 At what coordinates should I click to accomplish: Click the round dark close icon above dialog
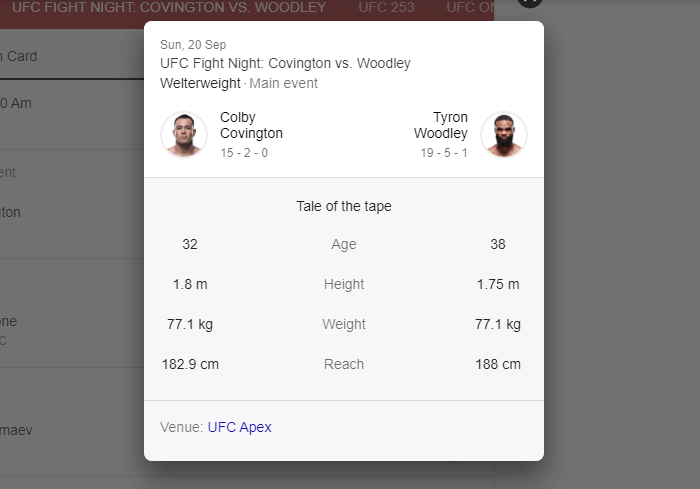click(x=530, y=2)
